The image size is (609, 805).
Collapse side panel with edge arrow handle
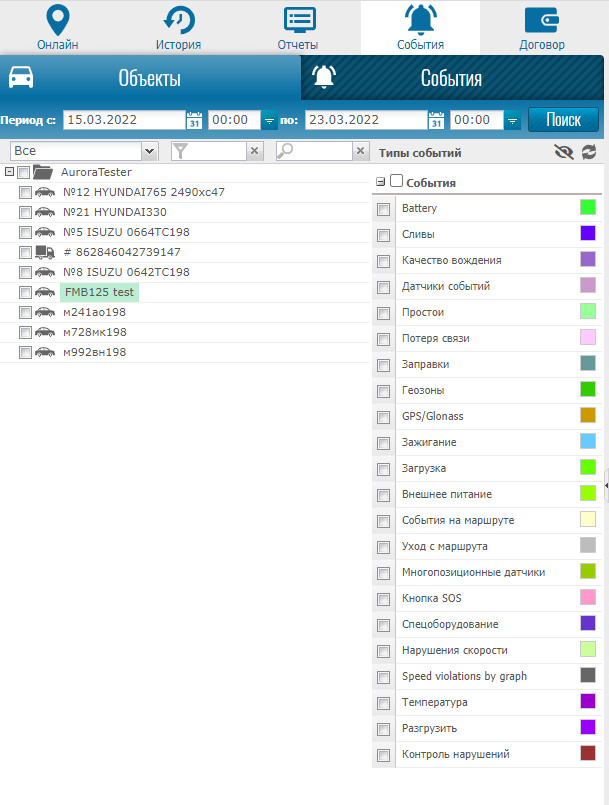coord(606,485)
